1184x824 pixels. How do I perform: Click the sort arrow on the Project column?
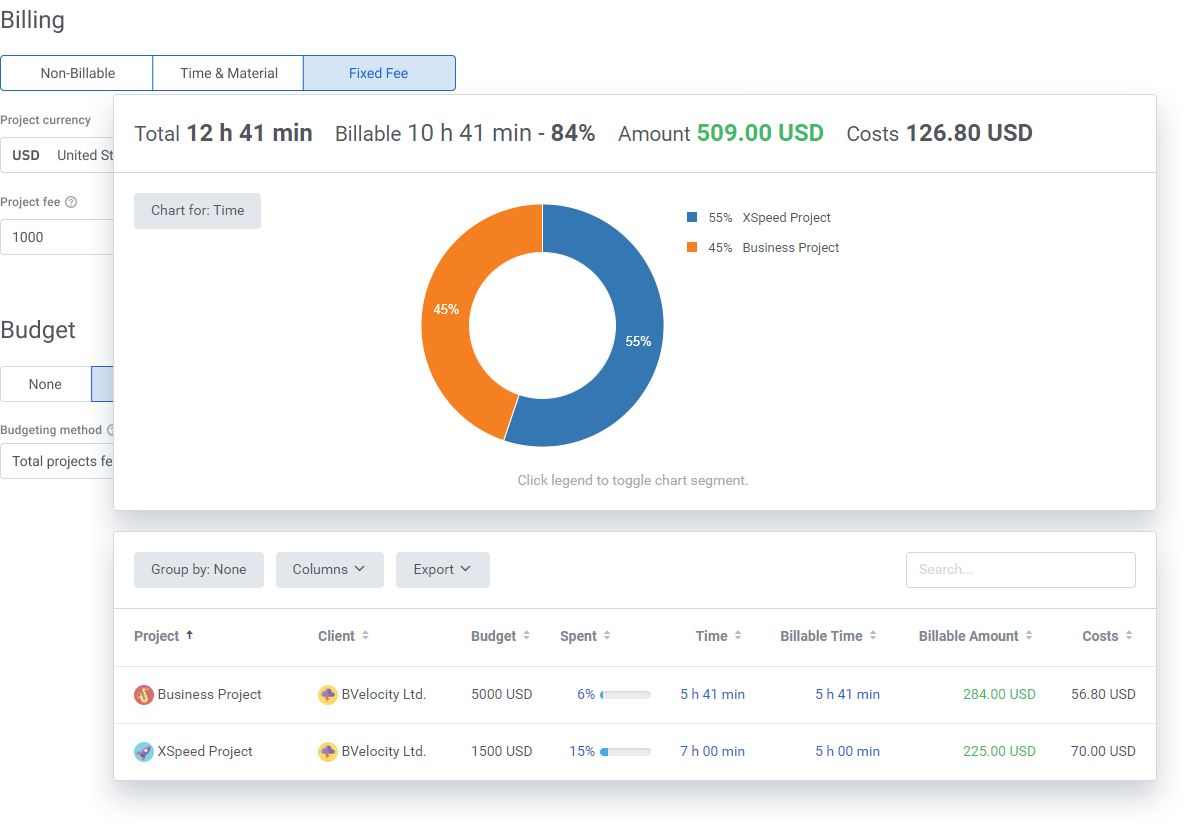pos(188,635)
